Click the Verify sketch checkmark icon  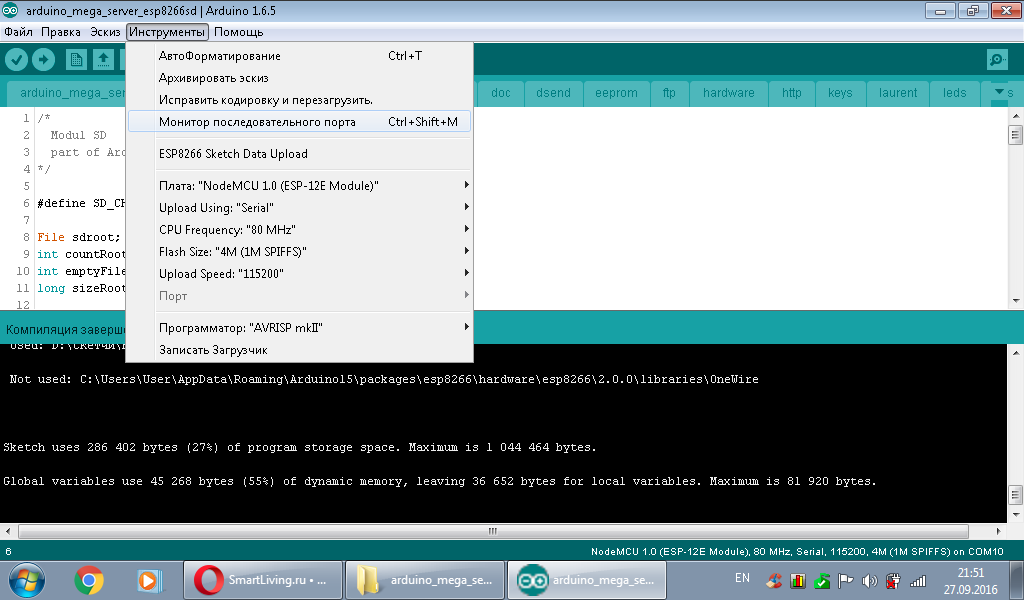point(16,60)
